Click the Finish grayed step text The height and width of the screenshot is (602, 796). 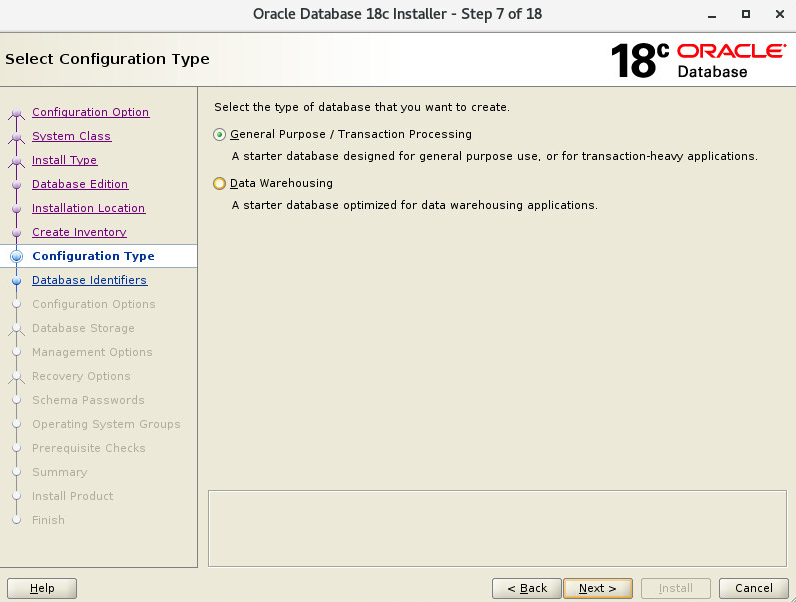48,520
